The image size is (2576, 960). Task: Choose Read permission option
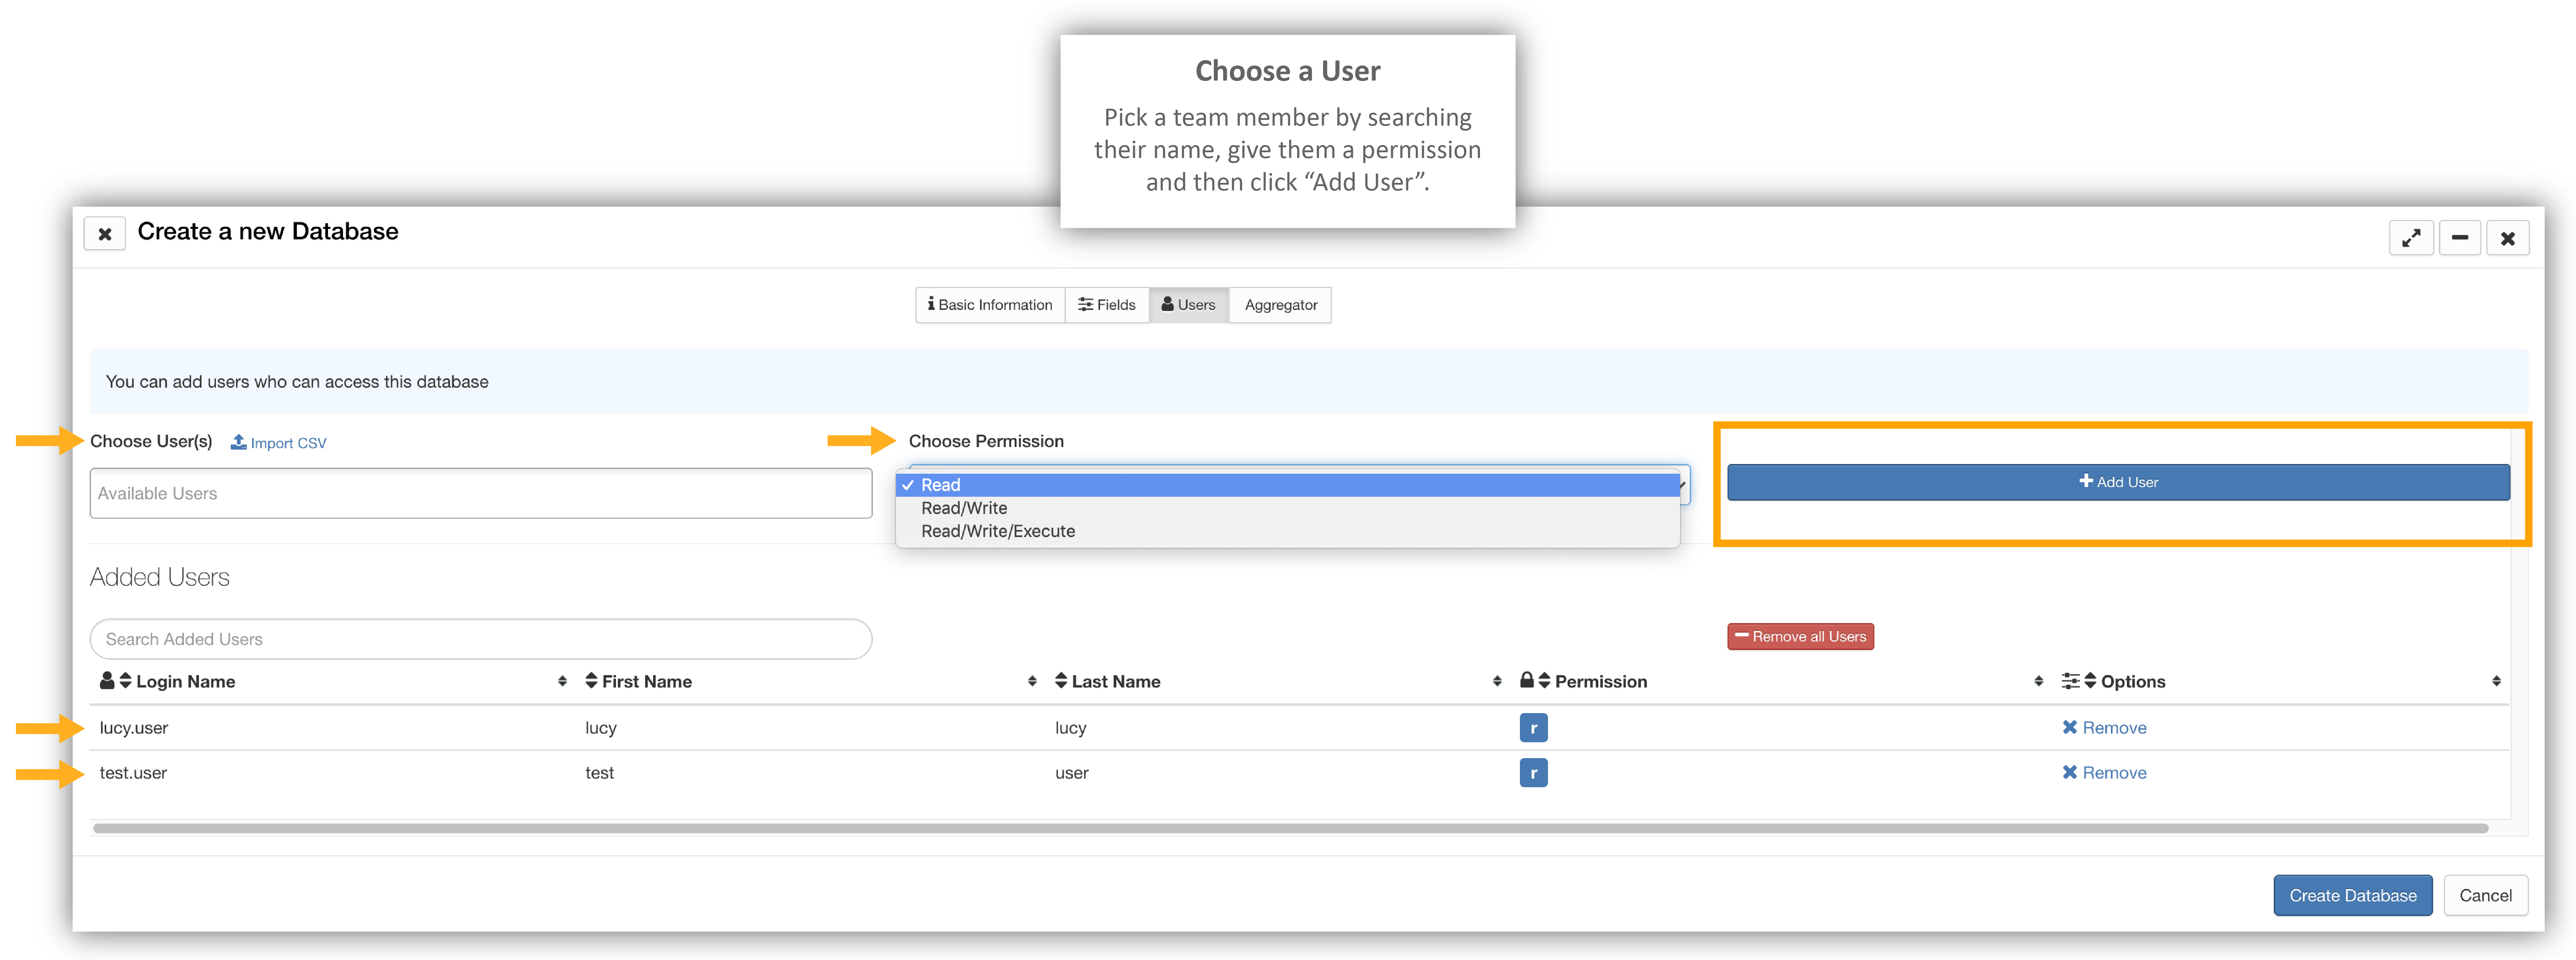[x=1288, y=485]
